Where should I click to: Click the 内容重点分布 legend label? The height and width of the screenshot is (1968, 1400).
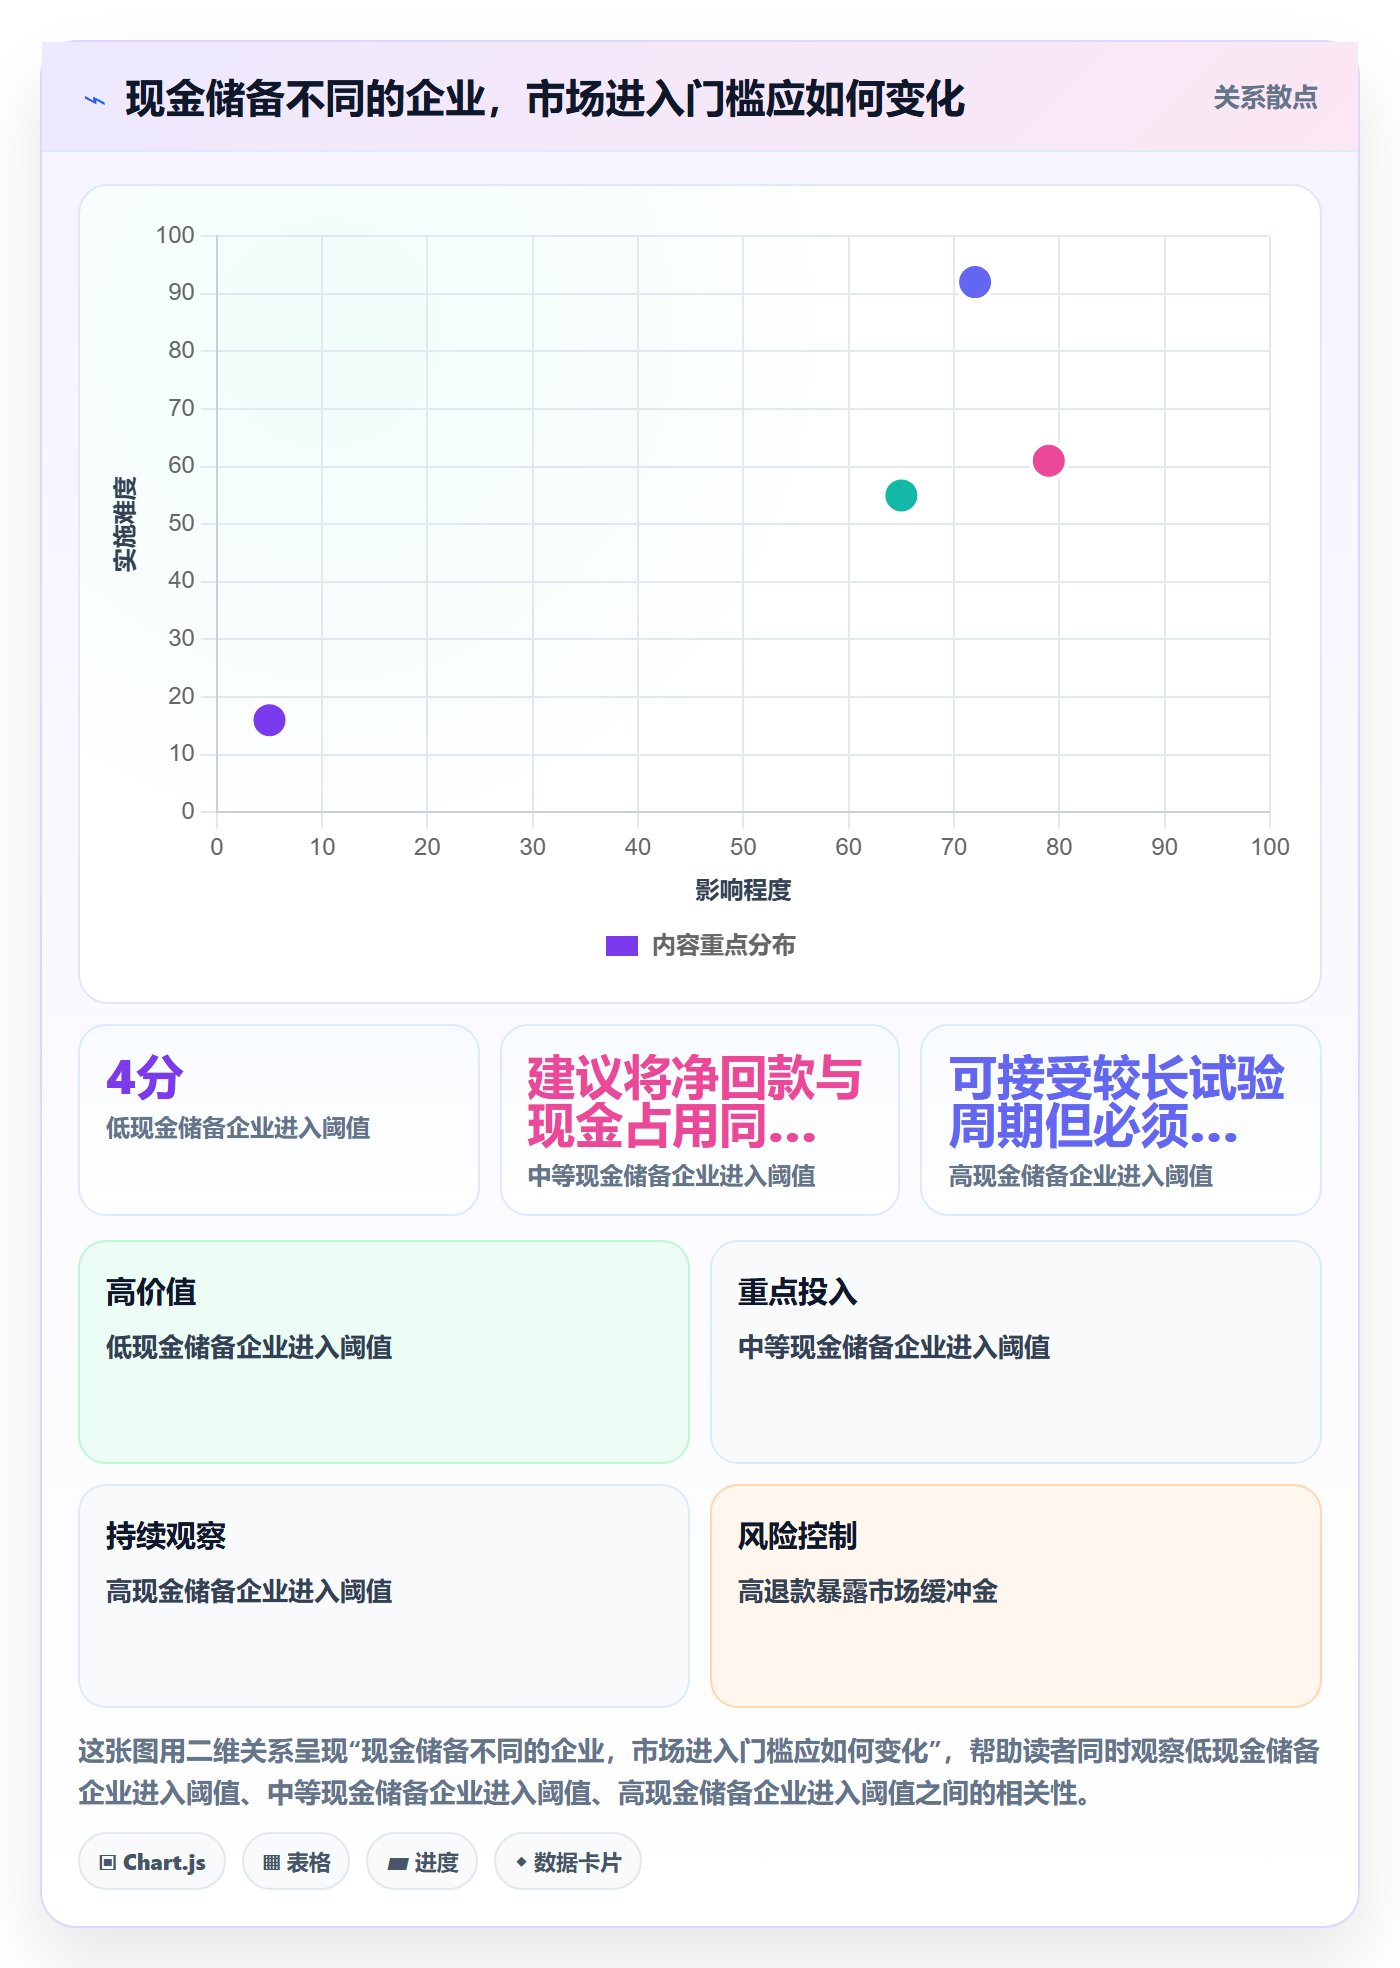tap(723, 946)
